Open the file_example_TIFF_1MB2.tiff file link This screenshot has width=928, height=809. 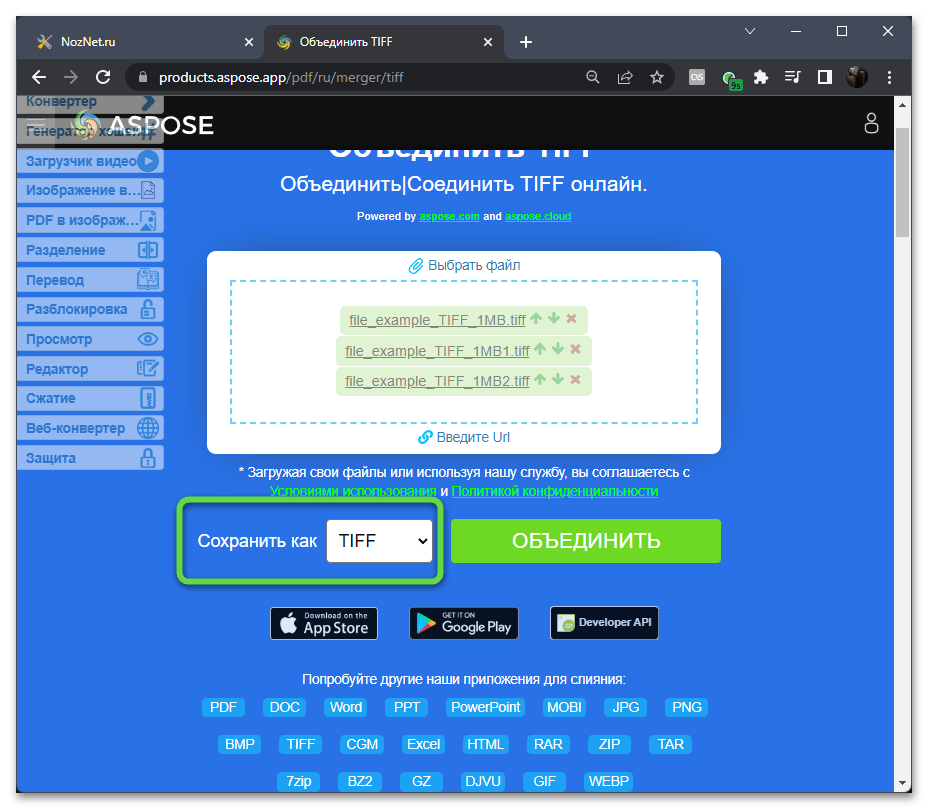437,381
